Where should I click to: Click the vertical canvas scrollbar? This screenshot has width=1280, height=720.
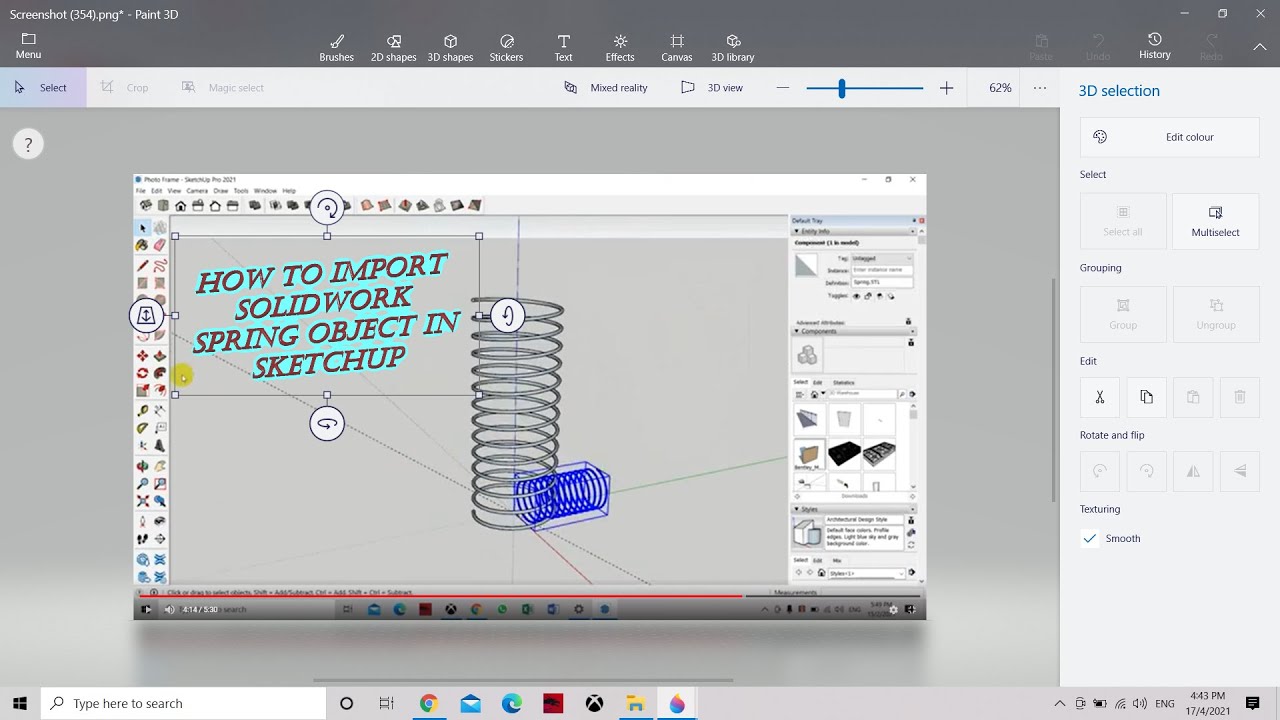coord(1053,390)
